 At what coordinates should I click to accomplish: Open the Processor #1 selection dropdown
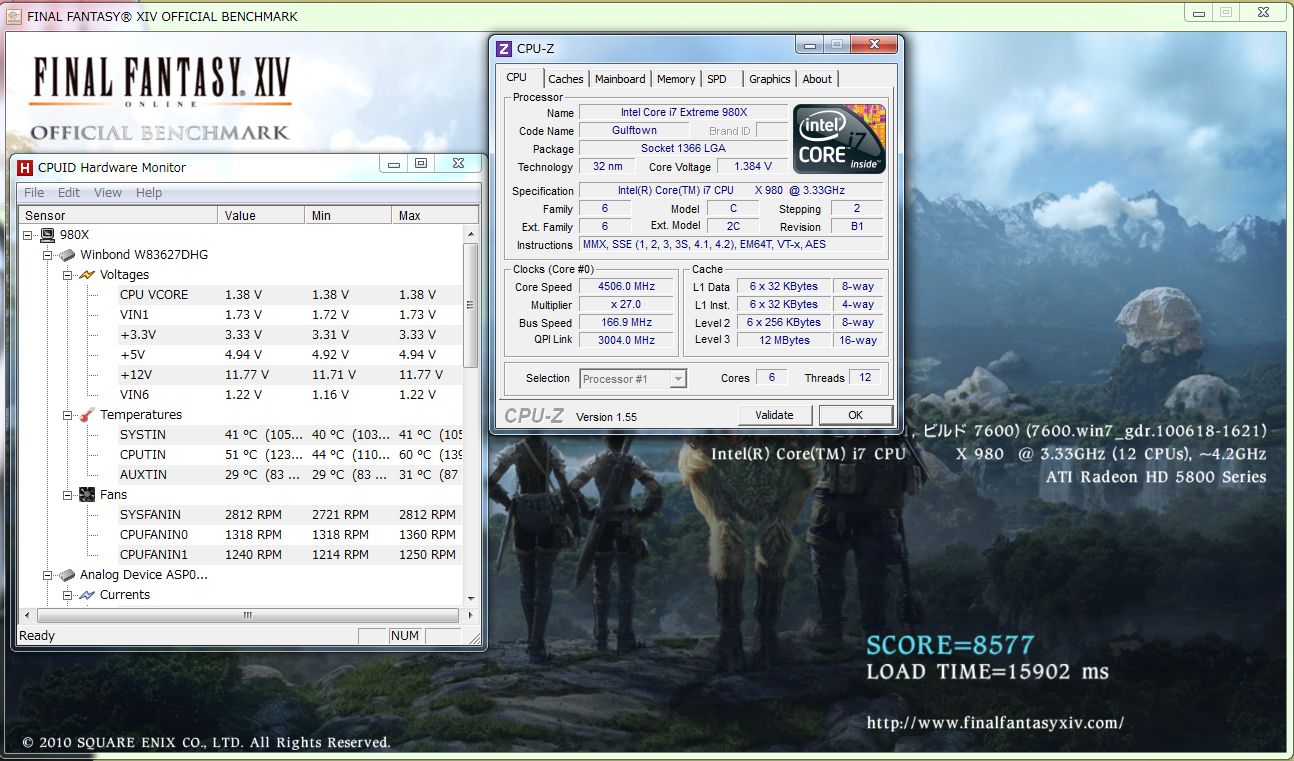tap(678, 379)
